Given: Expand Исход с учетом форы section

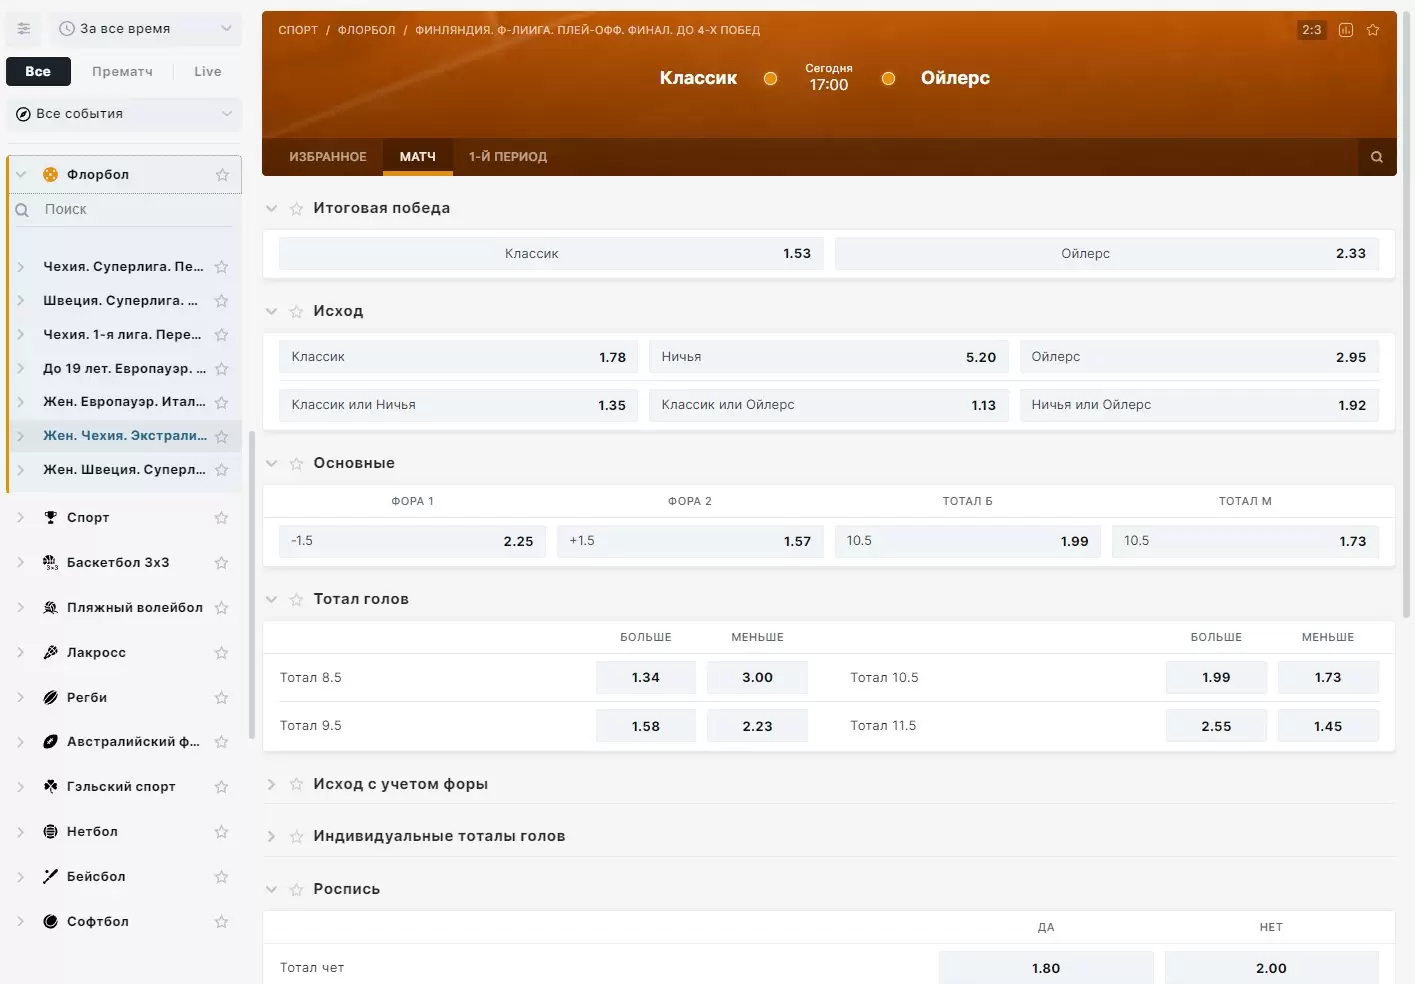Looking at the screenshot, I should pos(271,785).
